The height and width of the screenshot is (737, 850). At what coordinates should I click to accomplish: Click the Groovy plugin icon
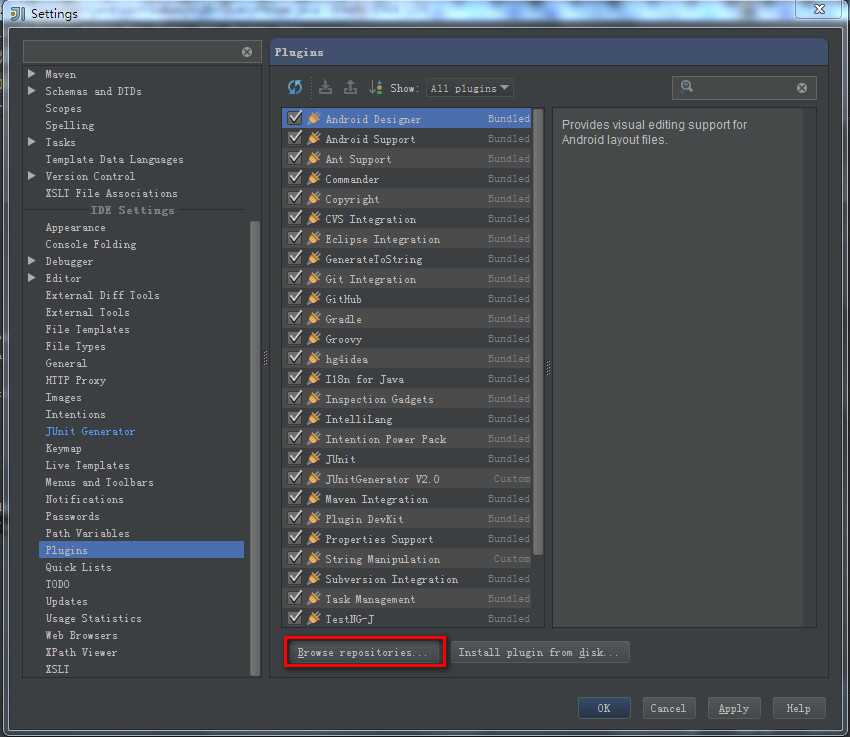[314, 339]
